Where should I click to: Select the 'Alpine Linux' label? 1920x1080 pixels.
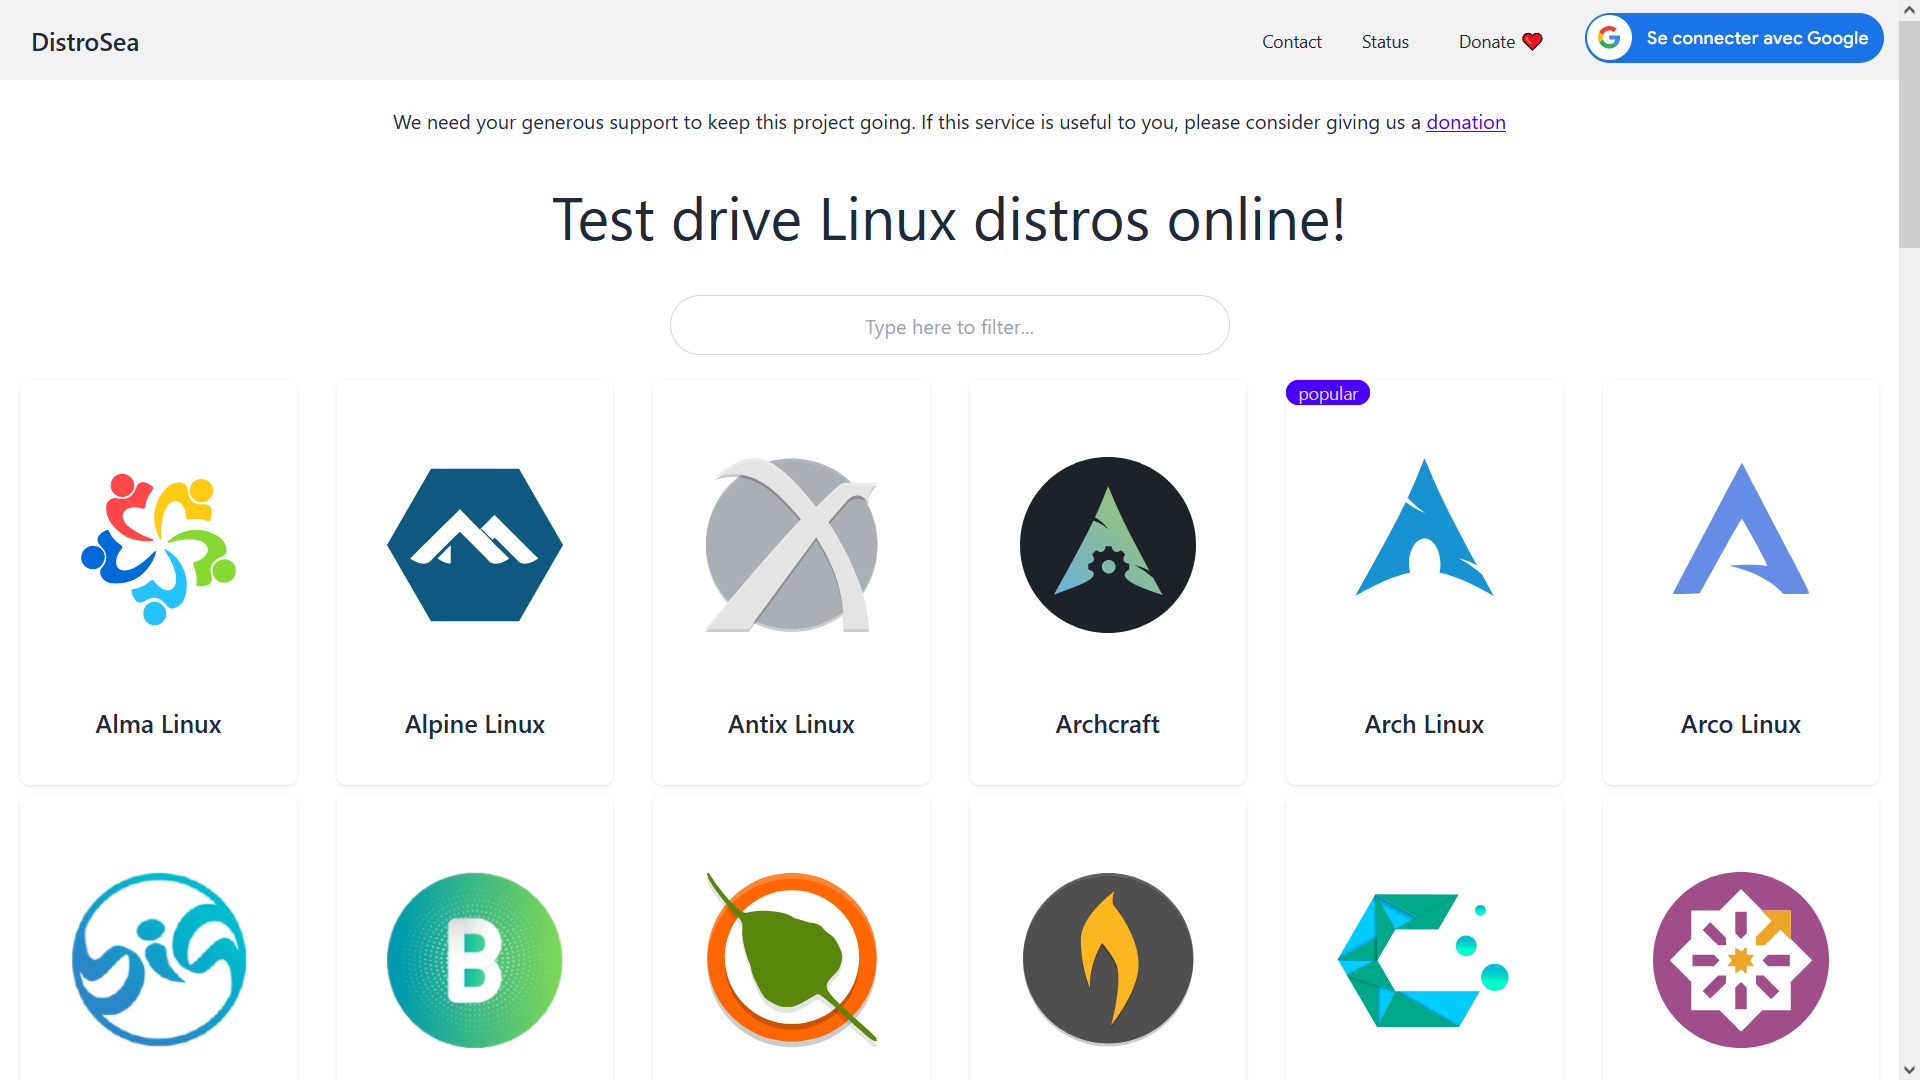(475, 725)
